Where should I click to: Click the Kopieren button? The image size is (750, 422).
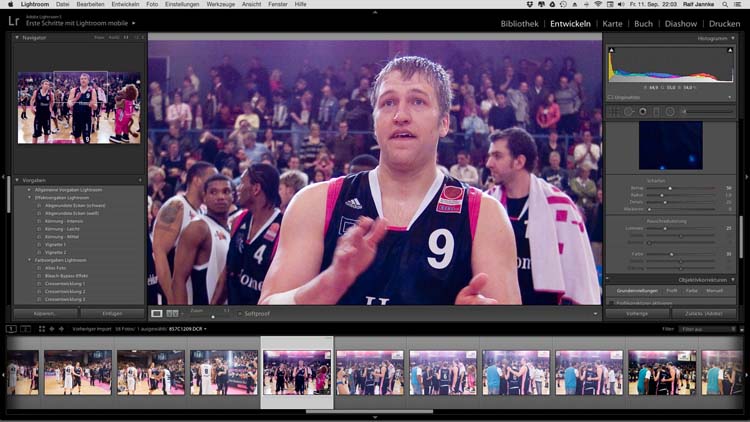coord(44,314)
